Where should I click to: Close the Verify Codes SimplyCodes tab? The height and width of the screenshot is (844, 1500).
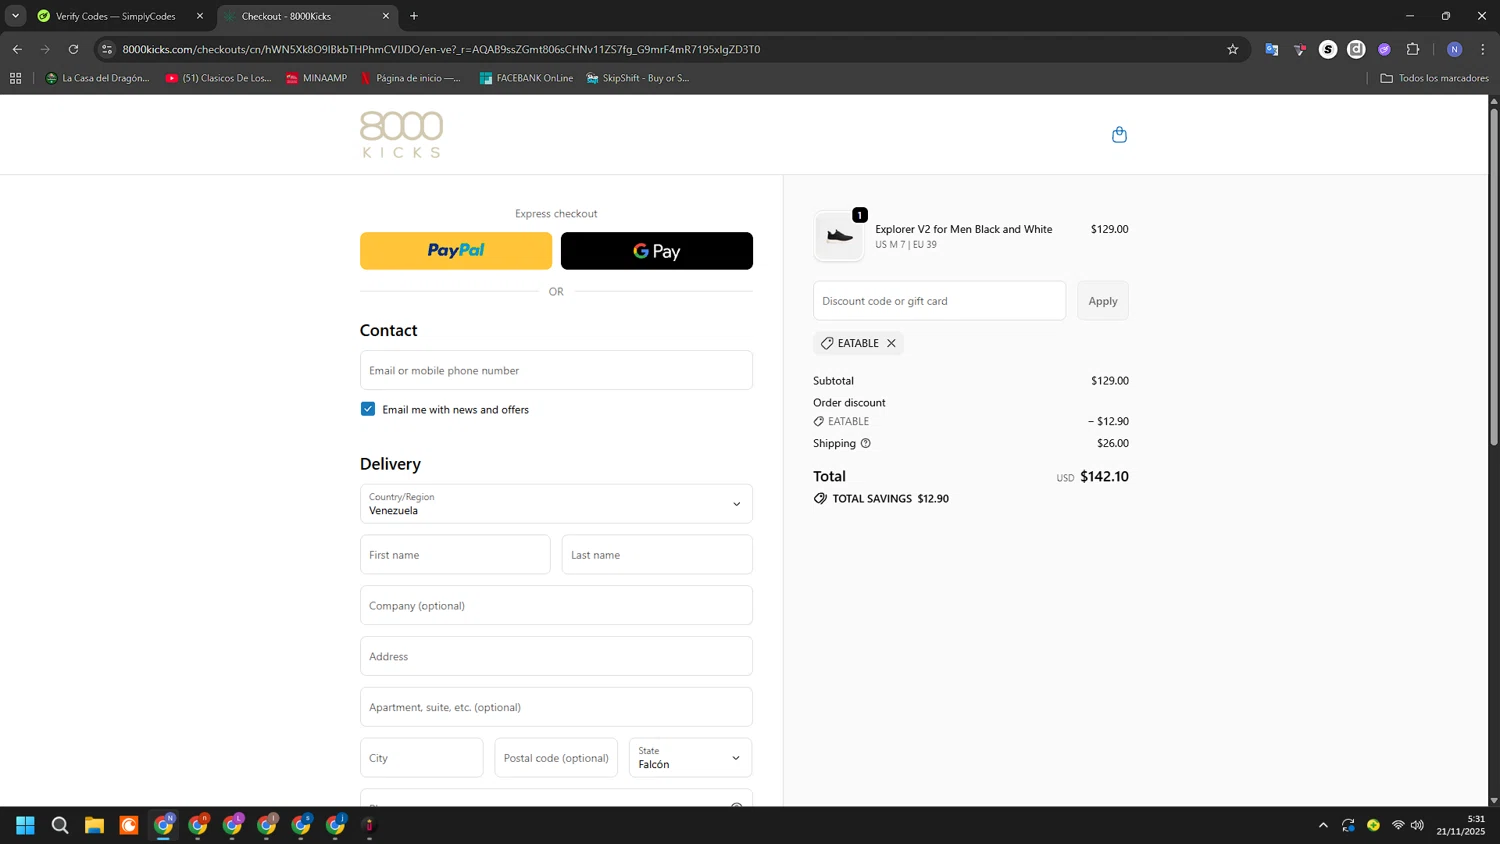click(199, 16)
